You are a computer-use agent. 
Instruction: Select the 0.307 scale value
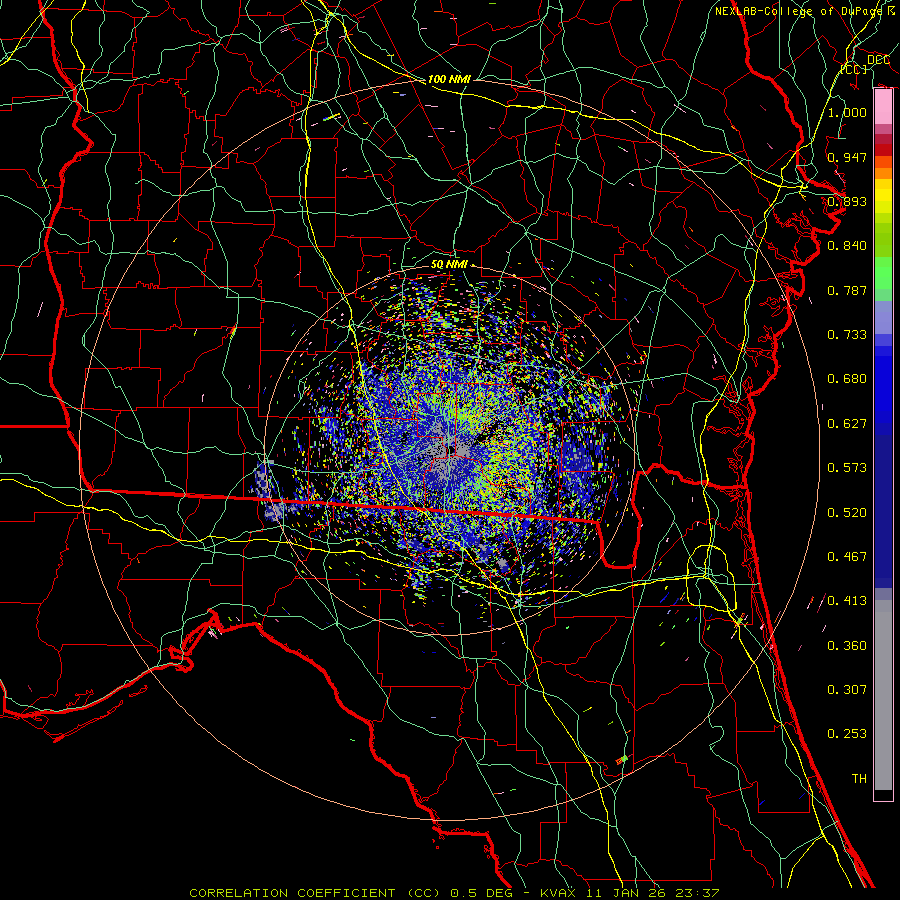pyautogui.click(x=847, y=690)
